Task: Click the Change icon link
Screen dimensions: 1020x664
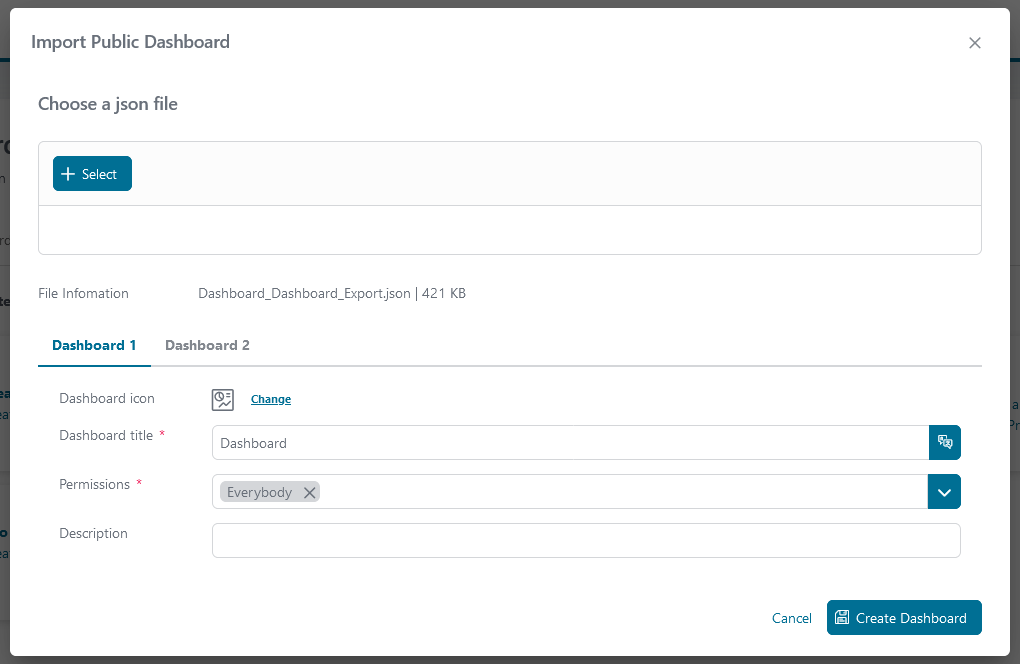Action: pos(271,399)
